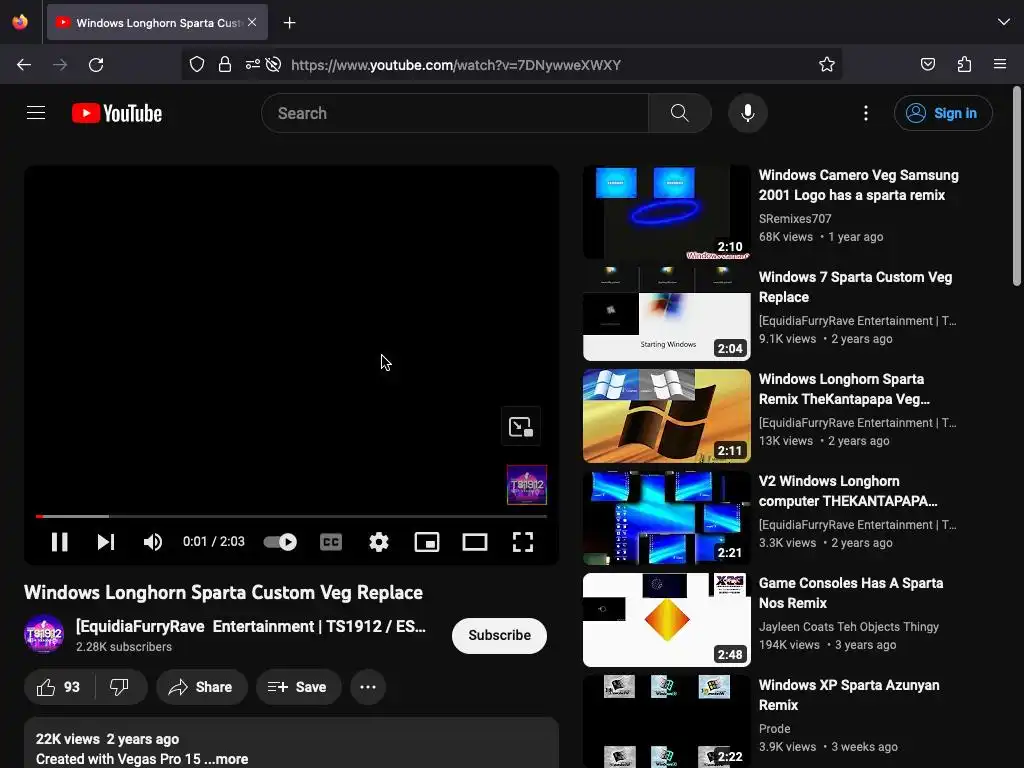Click the video title text

(223, 593)
